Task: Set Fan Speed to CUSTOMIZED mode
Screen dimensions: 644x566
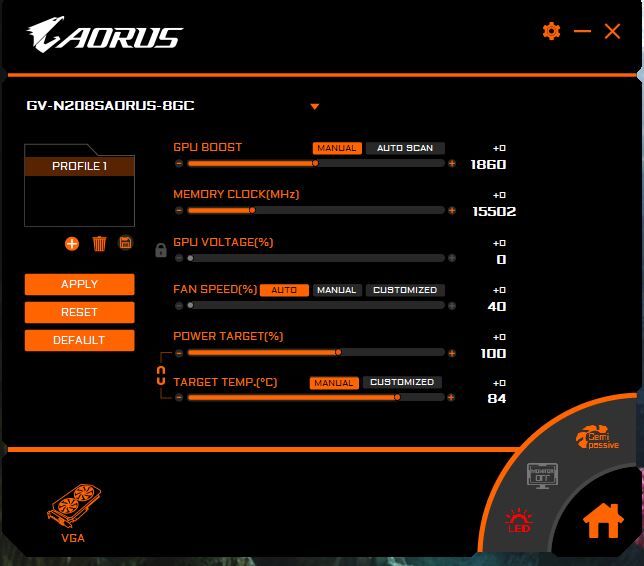Action: pos(405,290)
